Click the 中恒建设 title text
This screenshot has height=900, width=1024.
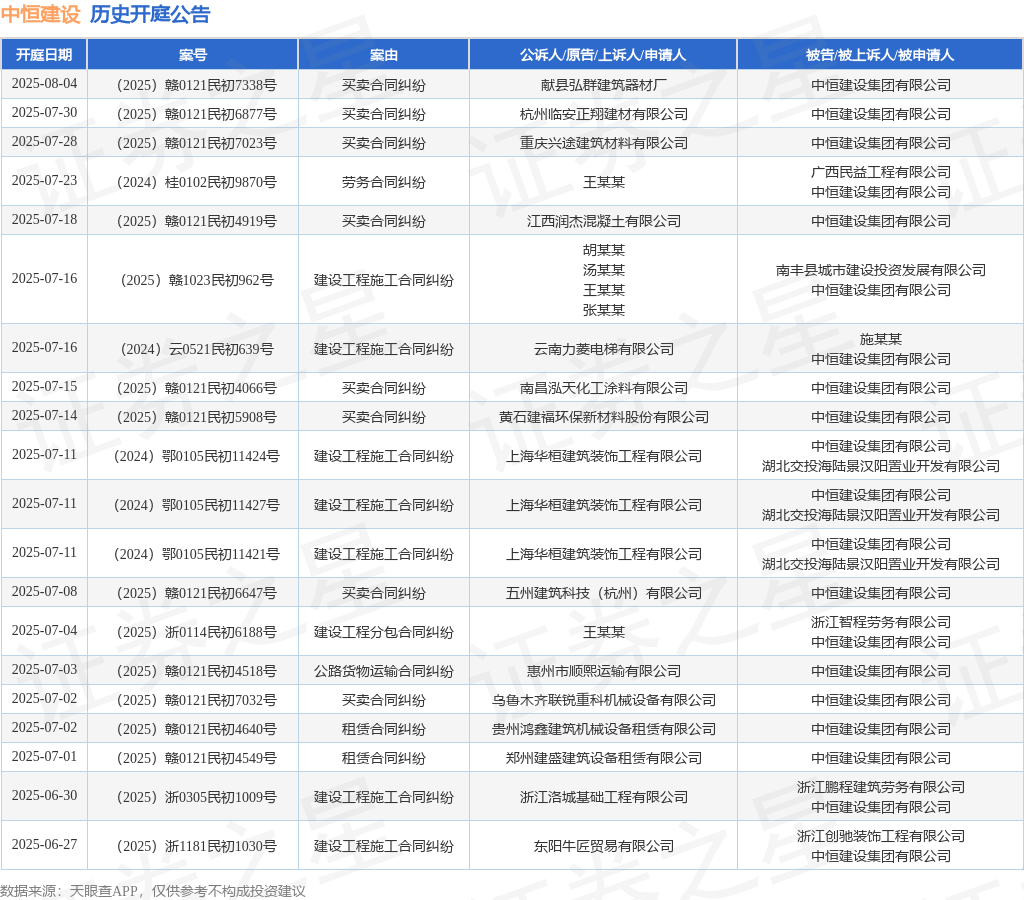[x=40, y=14]
